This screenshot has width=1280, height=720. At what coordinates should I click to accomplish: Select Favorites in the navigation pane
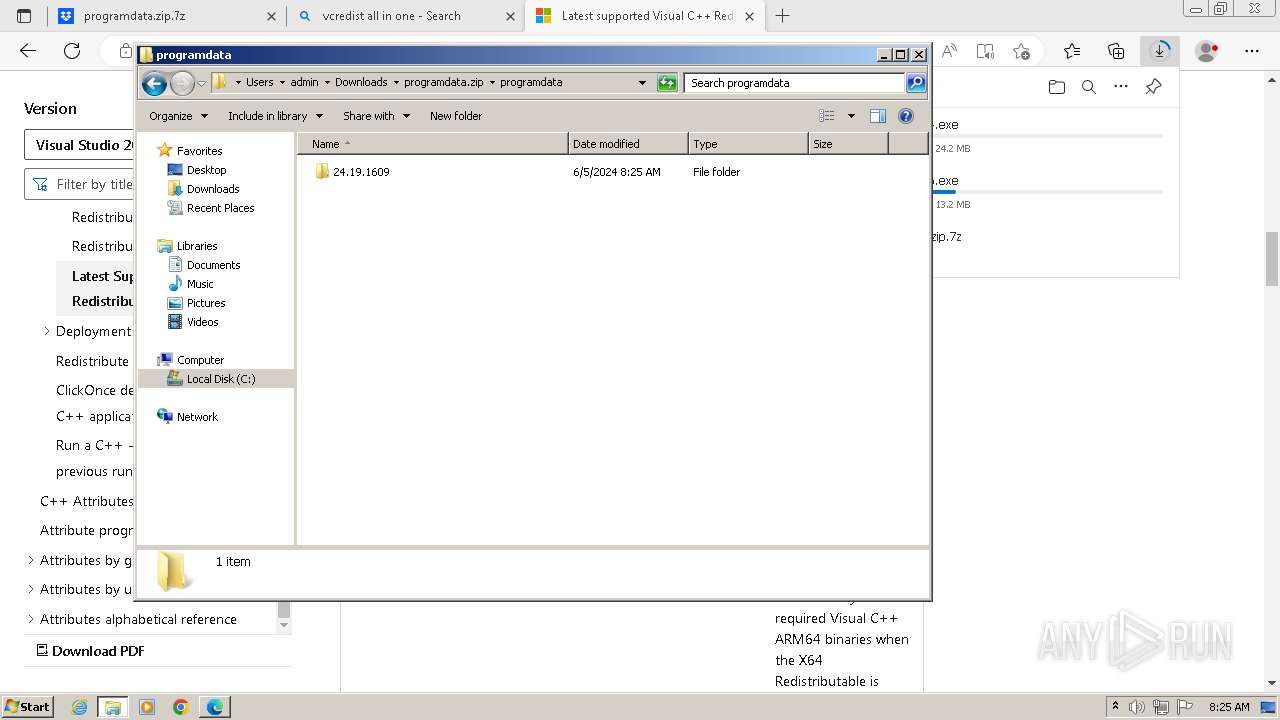[x=199, y=151]
